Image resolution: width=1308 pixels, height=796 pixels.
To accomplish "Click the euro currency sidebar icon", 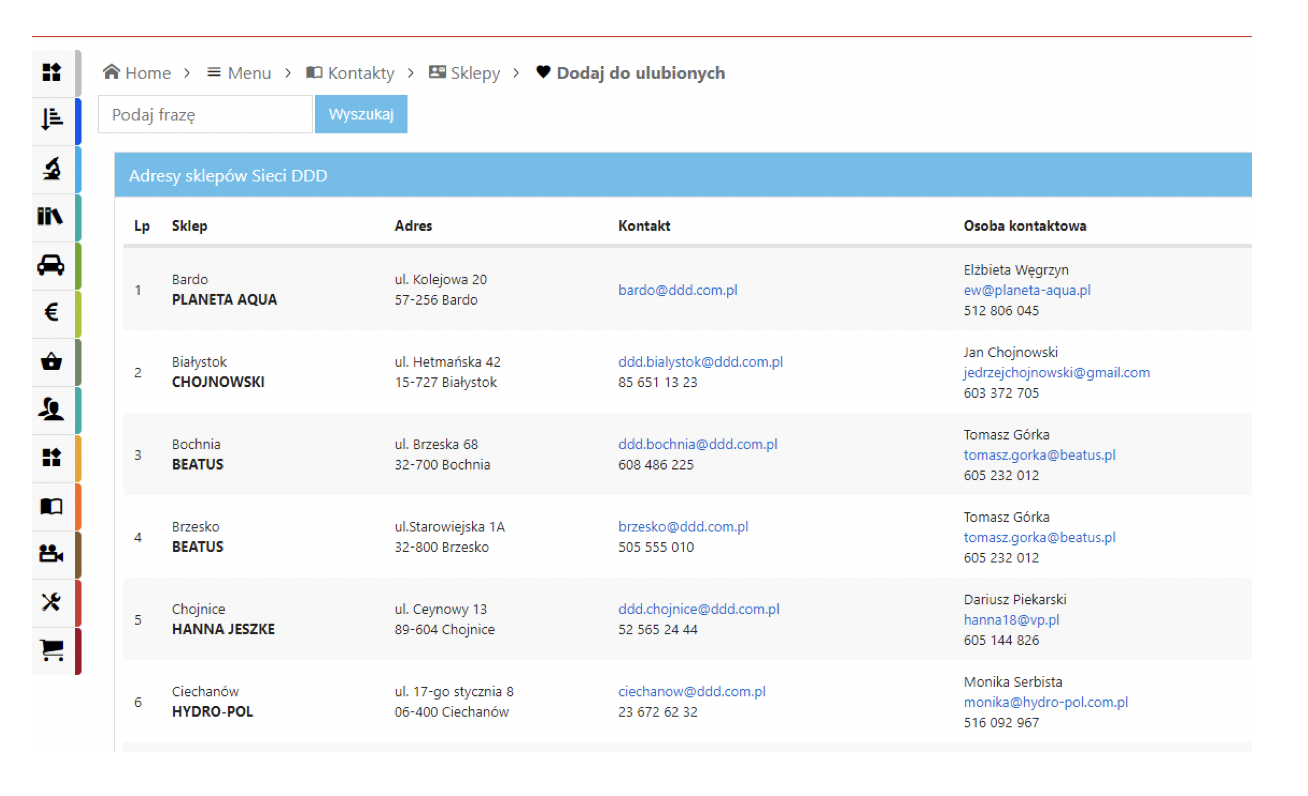I will [x=52, y=313].
